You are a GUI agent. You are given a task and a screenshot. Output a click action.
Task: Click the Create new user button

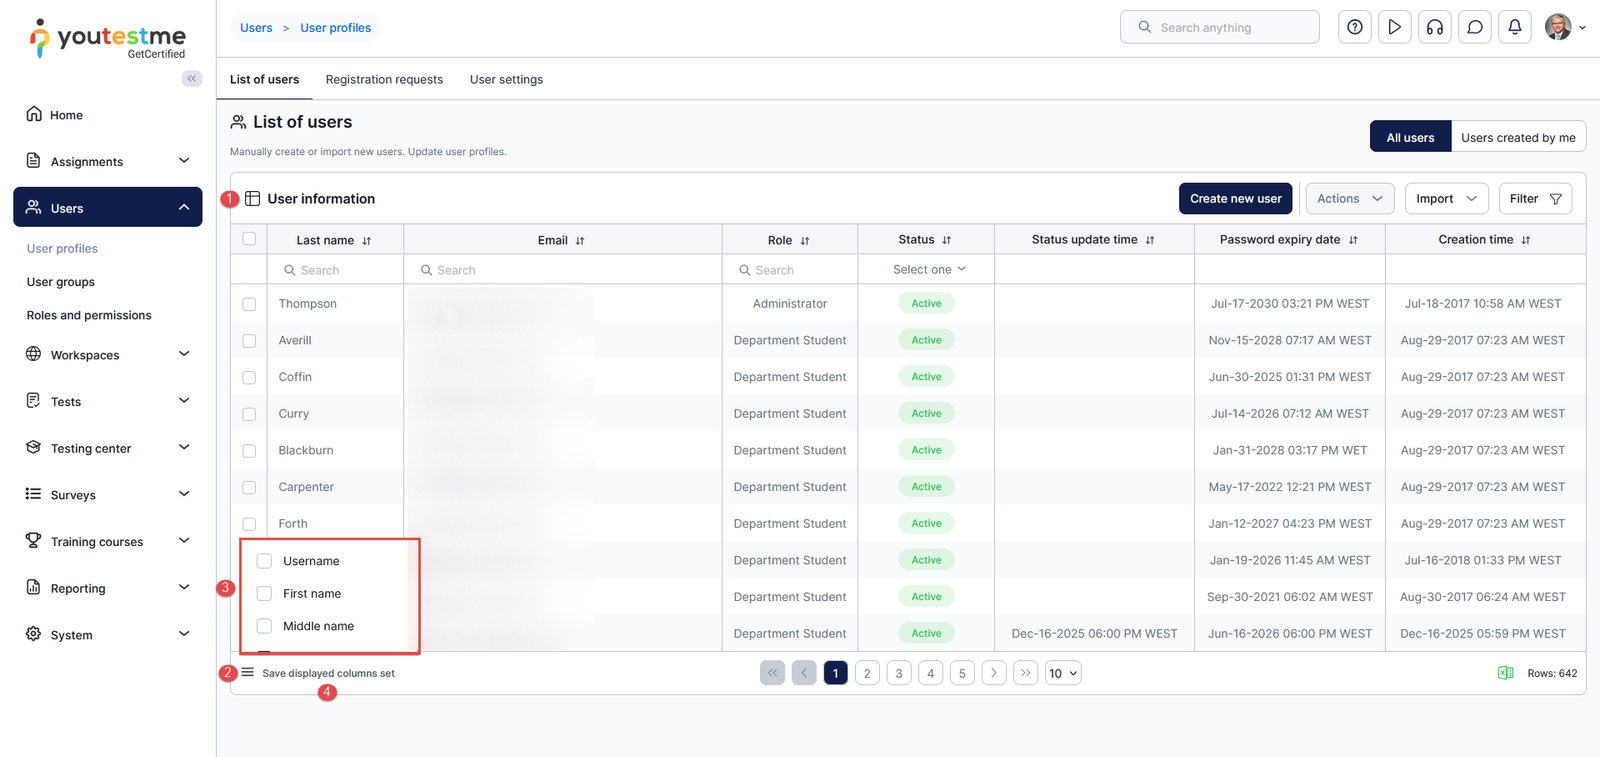pos(1235,199)
